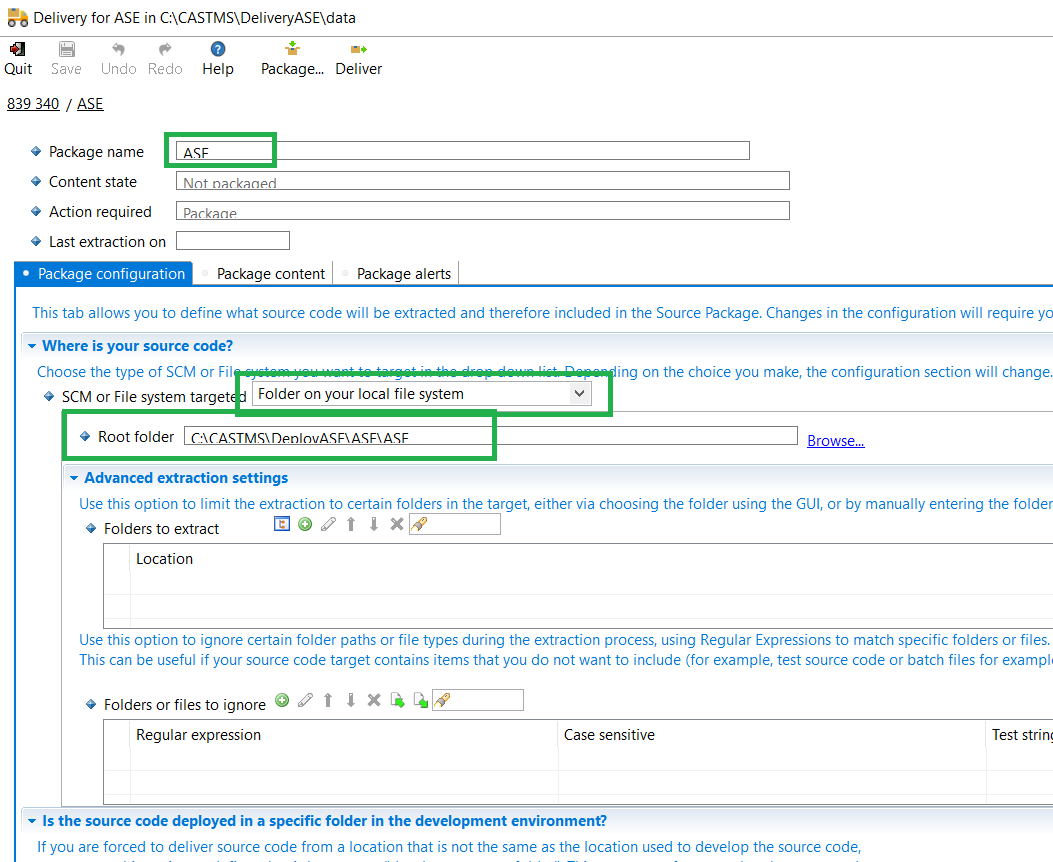Image resolution: width=1053 pixels, height=862 pixels.
Task: Switch to the Package alerts tab
Action: (x=403, y=274)
